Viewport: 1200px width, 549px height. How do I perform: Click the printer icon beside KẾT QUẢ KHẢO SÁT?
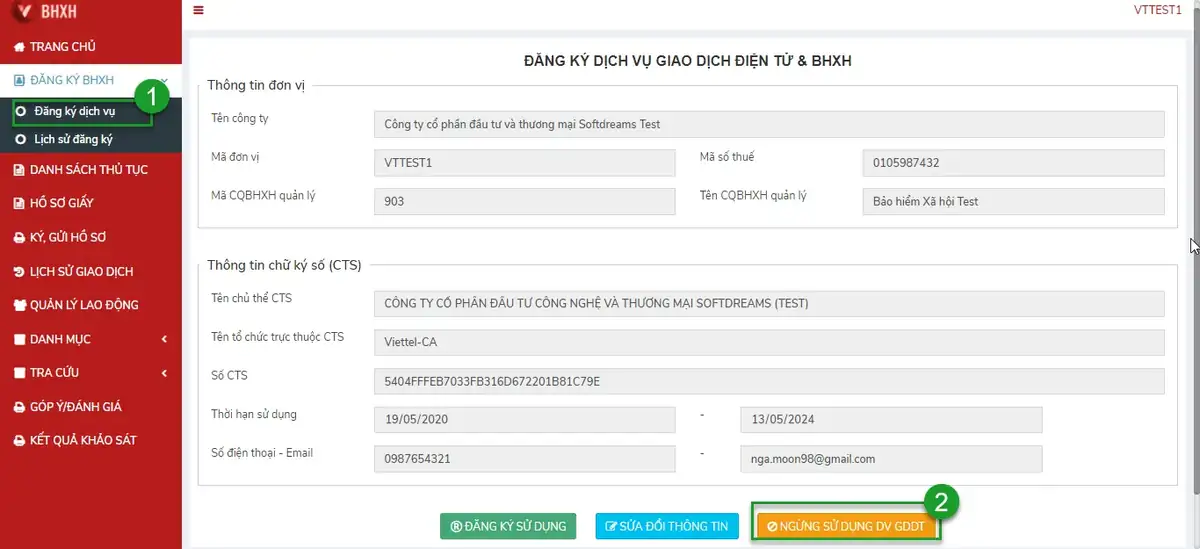pyautogui.click(x=19, y=440)
